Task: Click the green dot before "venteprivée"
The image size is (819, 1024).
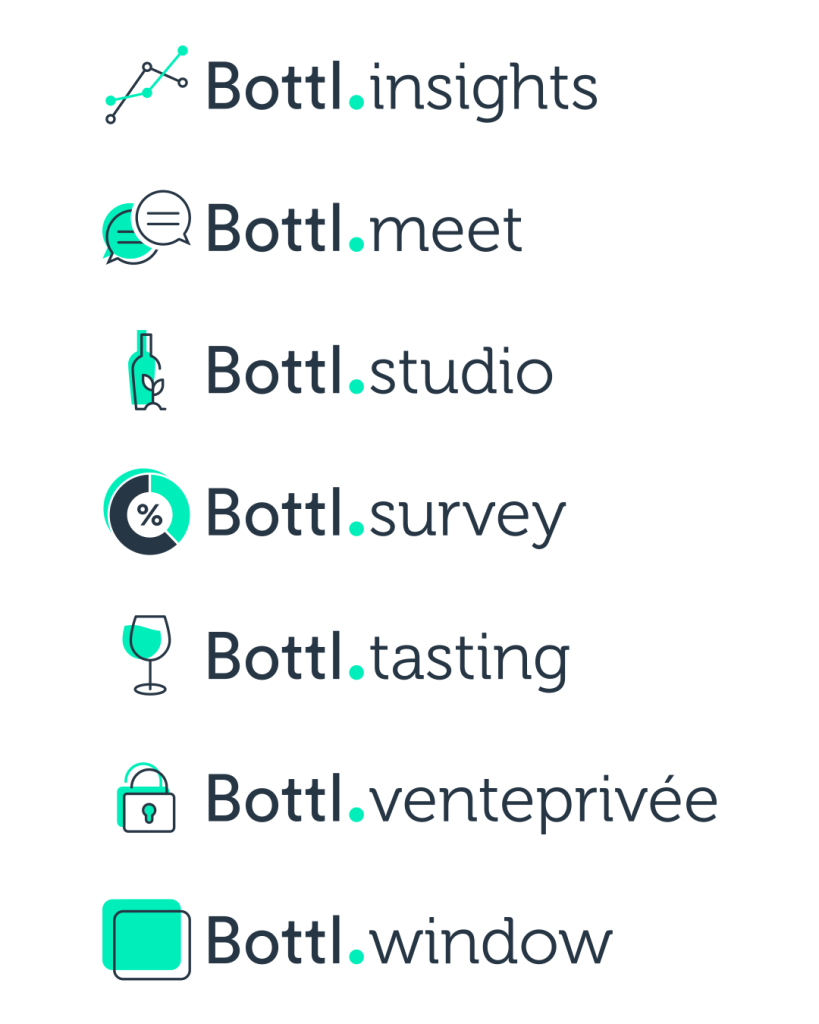Action: tap(357, 815)
